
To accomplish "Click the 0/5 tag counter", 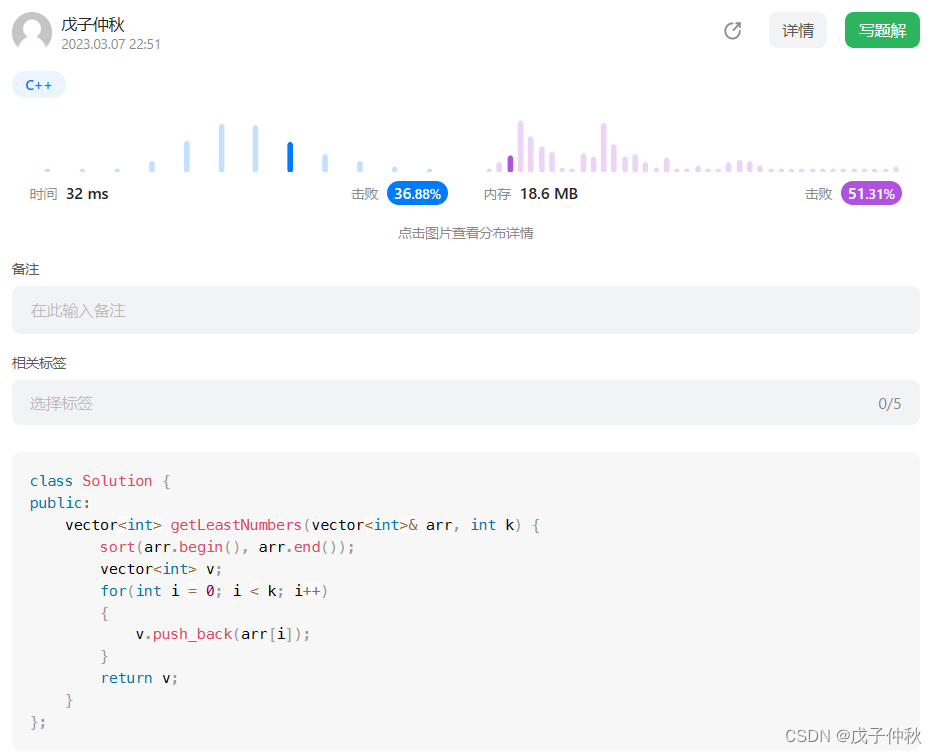I will 889,404.
